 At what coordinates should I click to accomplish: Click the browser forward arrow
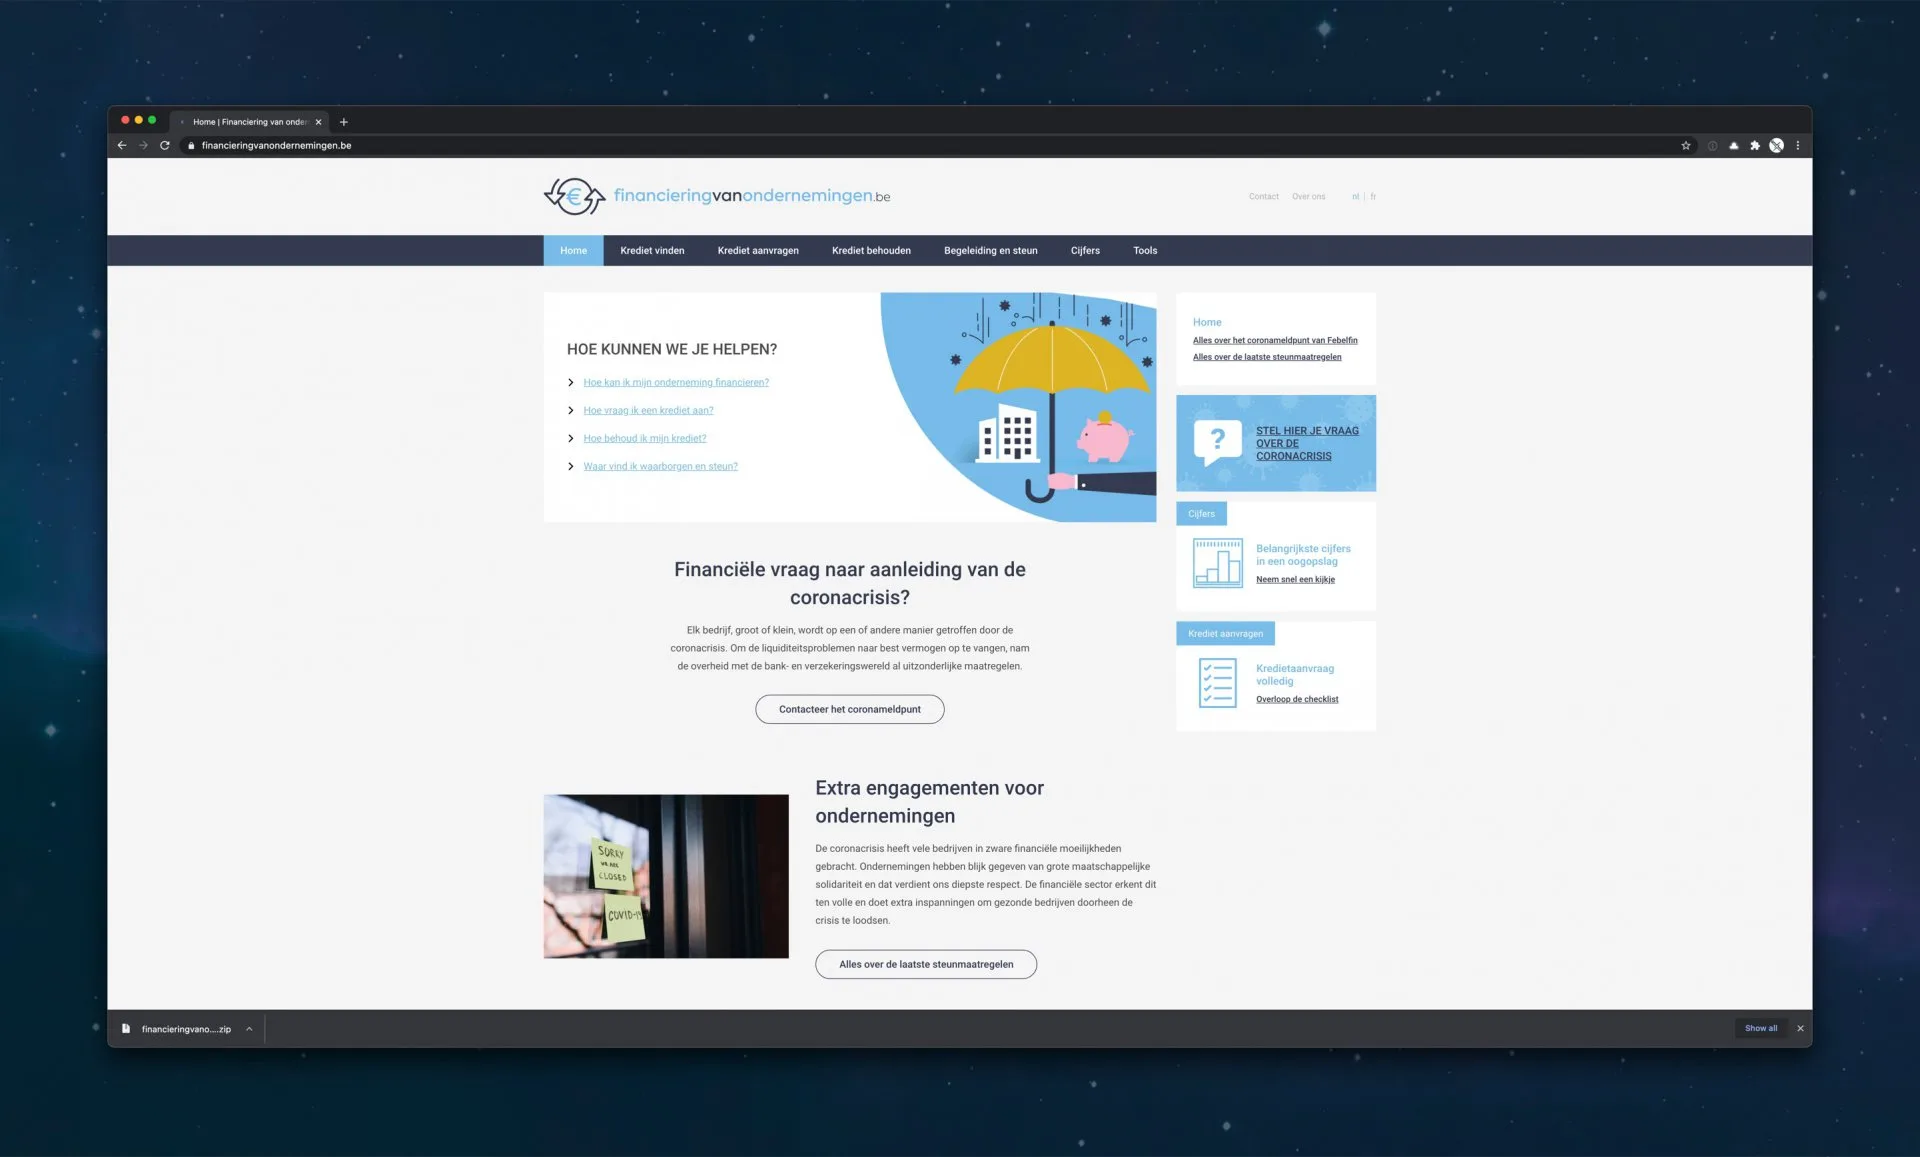click(x=143, y=146)
